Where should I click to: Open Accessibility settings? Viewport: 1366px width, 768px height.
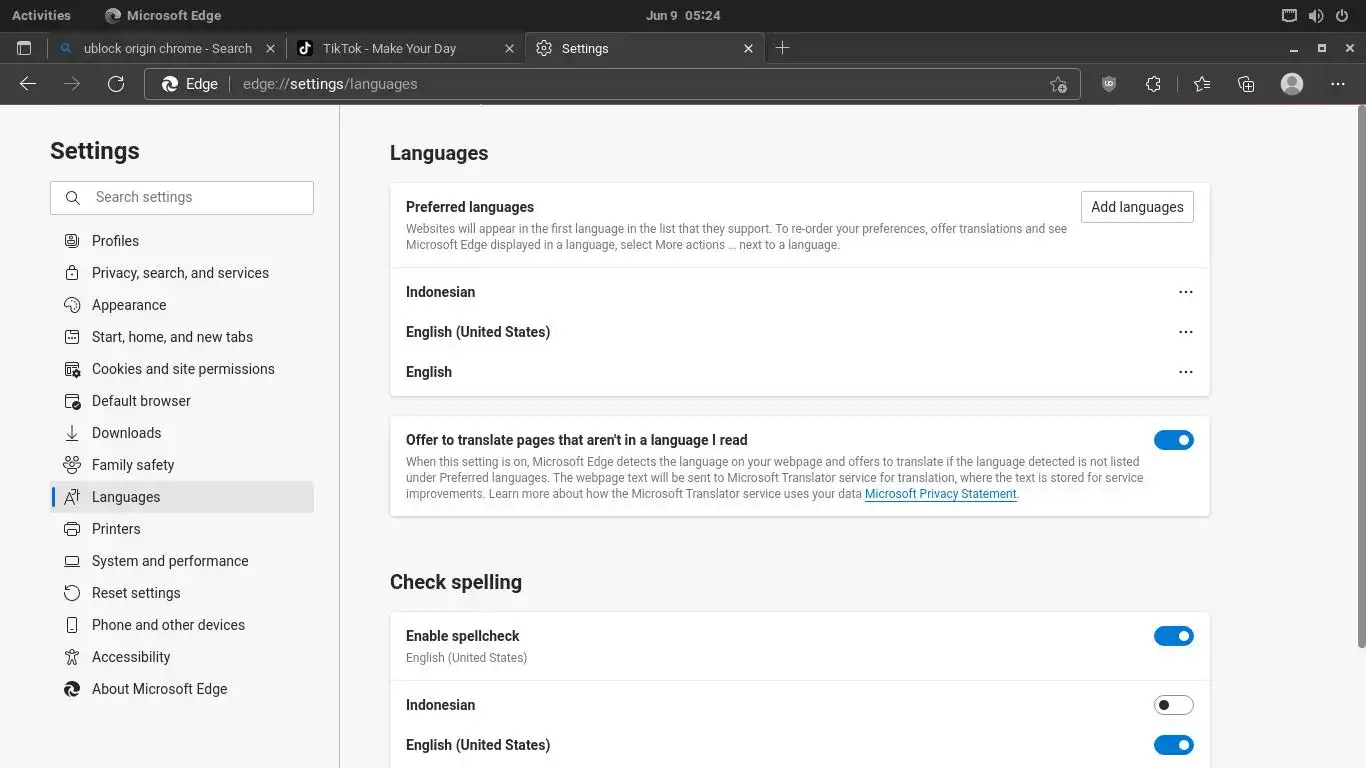[182, 657]
